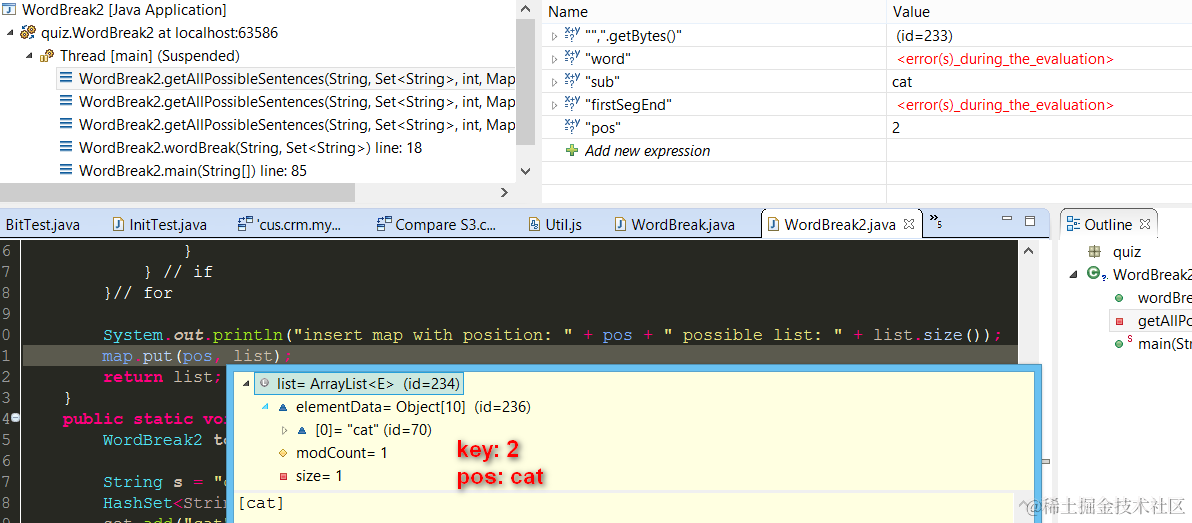Collapse the WordBreak2 class in Outline
Screen dimensions: 1192x523
click(1073, 274)
